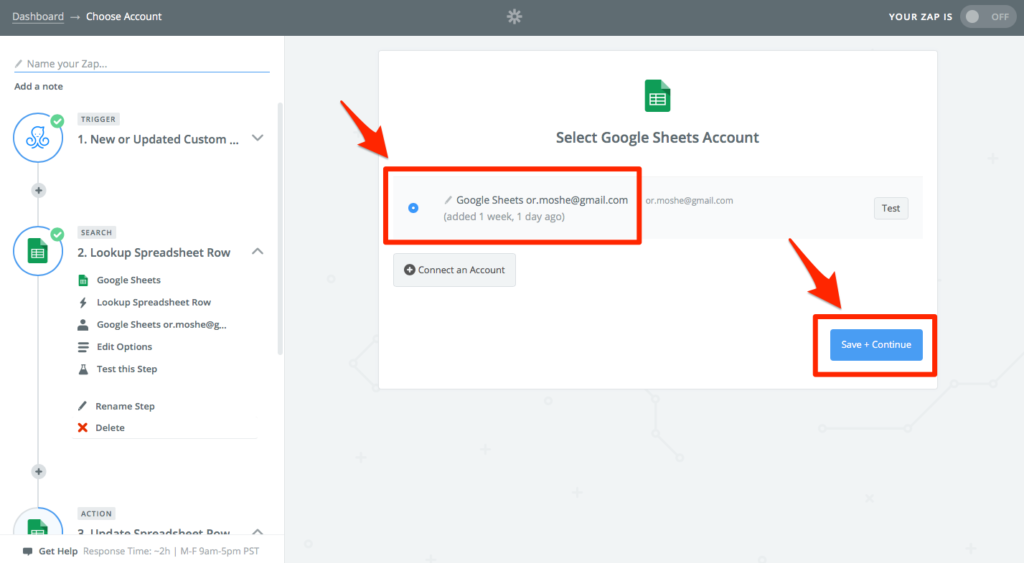Image resolution: width=1024 pixels, height=563 pixels.
Task: Click the Zapier gear logo in top bar
Action: coord(515,17)
